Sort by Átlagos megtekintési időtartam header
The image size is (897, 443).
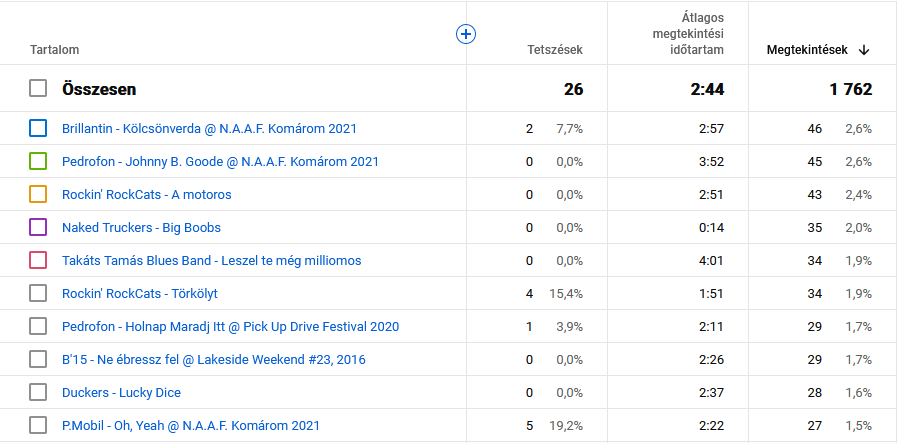click(681, 34)
